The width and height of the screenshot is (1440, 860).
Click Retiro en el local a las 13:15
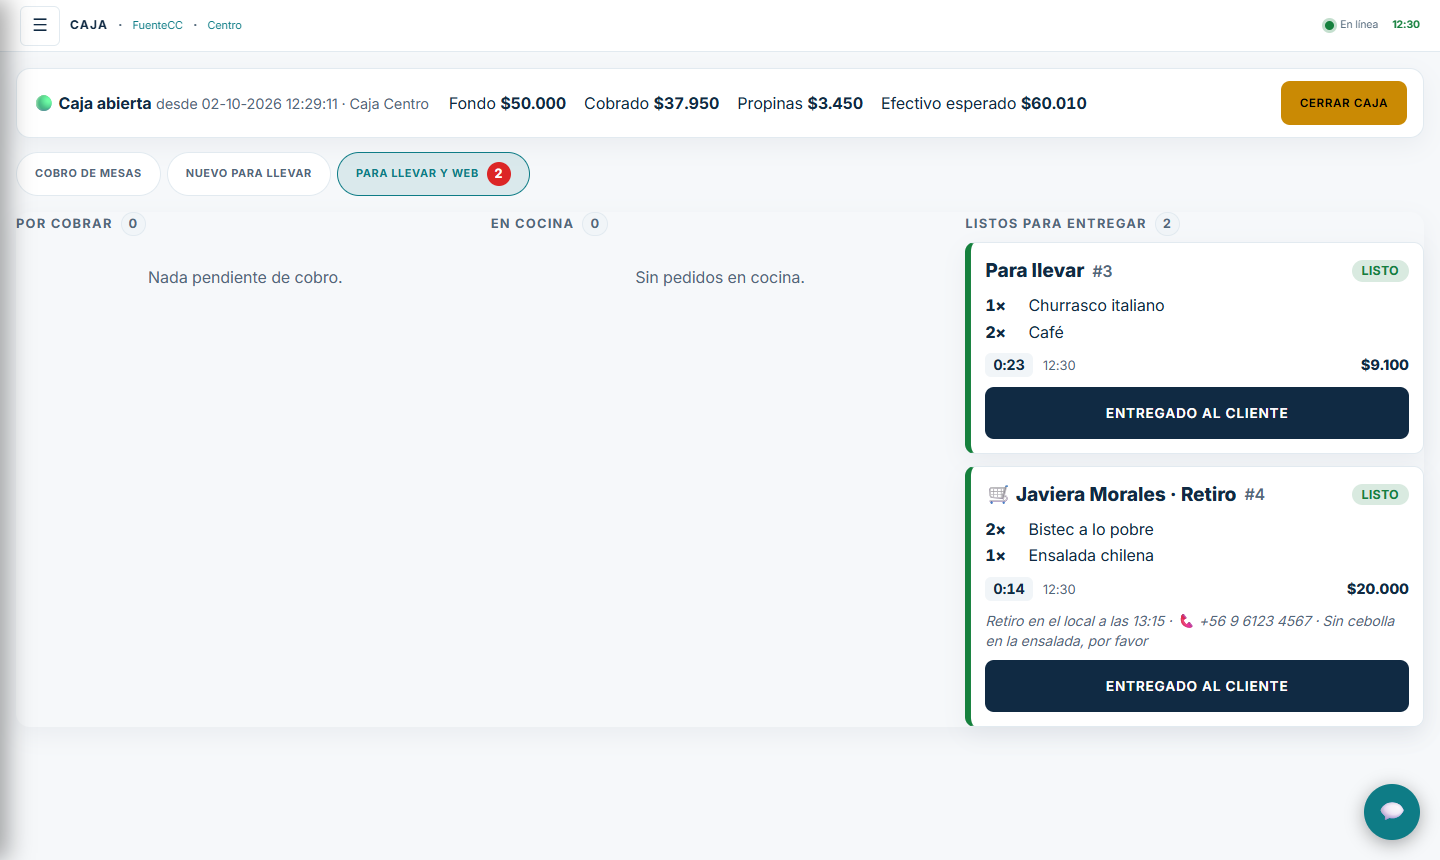pos(1076,621)
